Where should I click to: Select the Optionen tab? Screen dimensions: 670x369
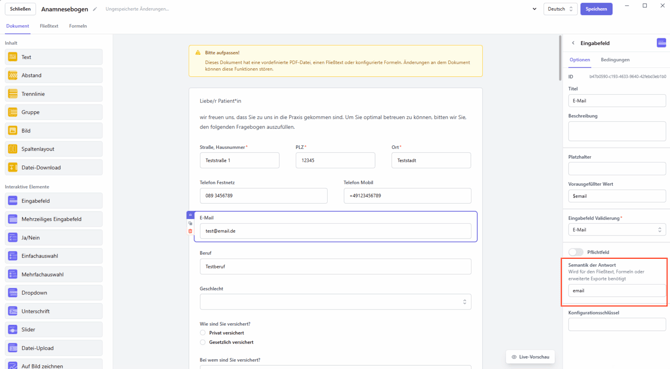(580, 60)
